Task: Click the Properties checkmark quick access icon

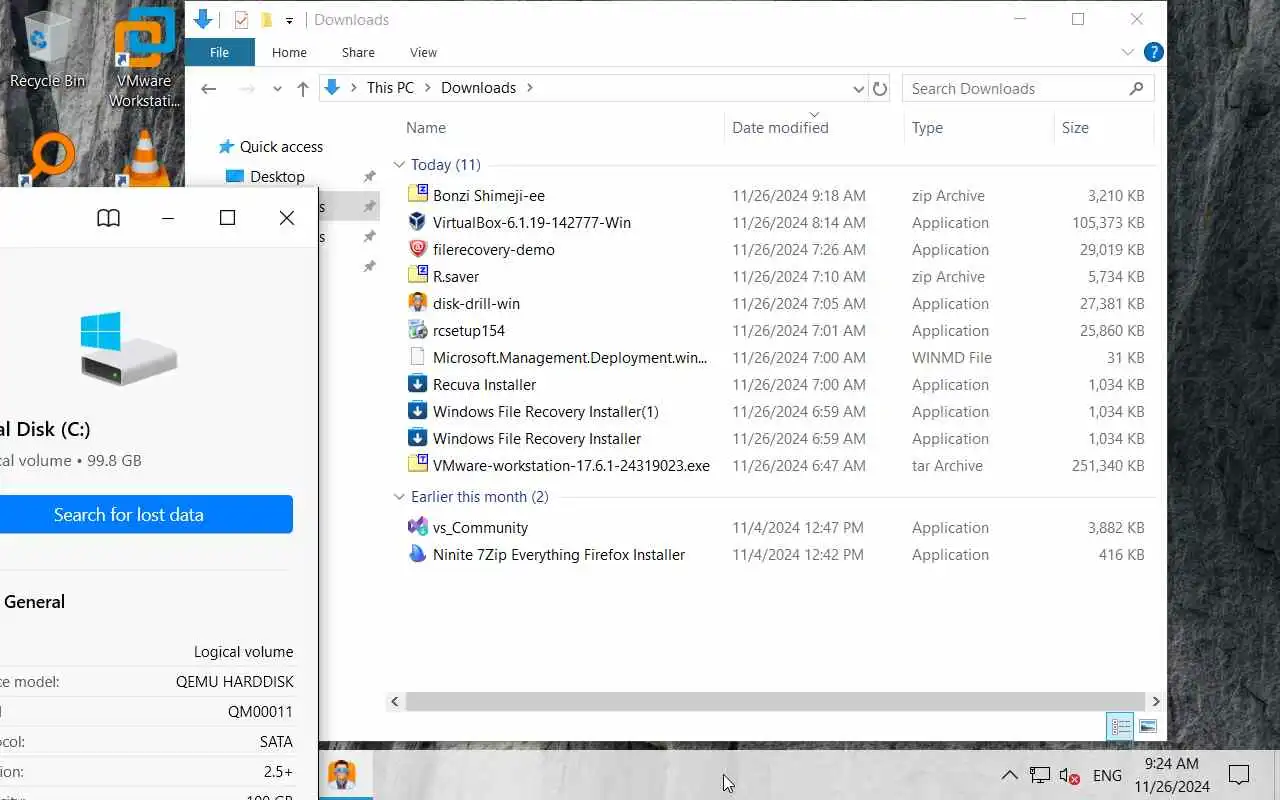Action: [x=240, y=19]
